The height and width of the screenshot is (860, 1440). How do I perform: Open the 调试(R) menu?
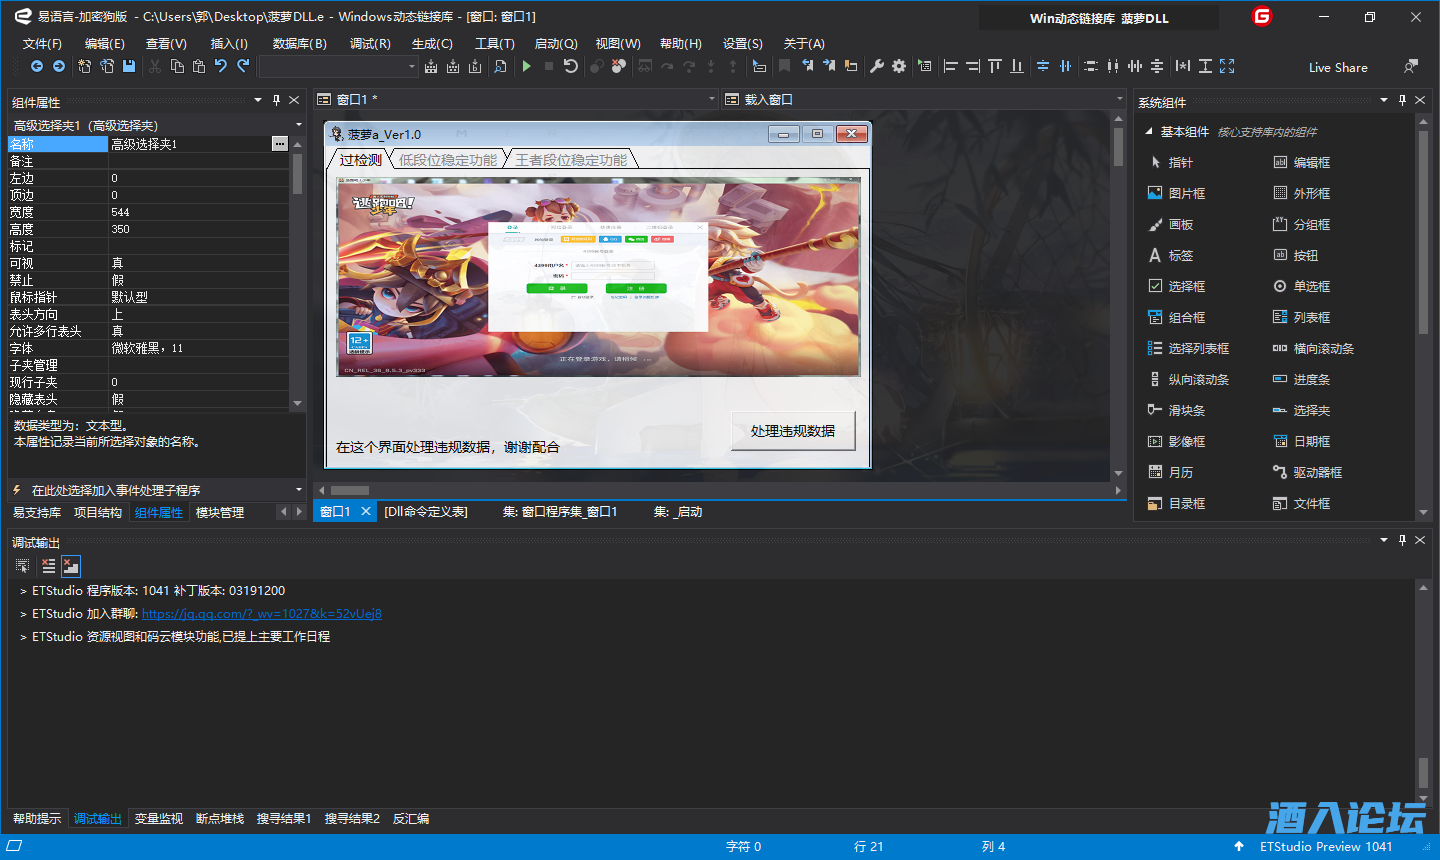click(x=370, y=43)
